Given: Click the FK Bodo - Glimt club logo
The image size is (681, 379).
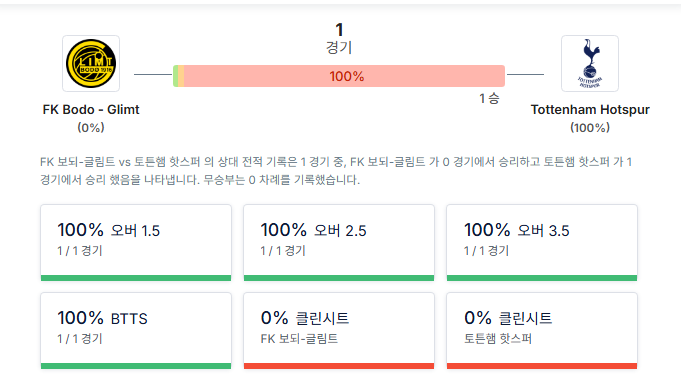Looking at the screenshot, I should point(91,63).
